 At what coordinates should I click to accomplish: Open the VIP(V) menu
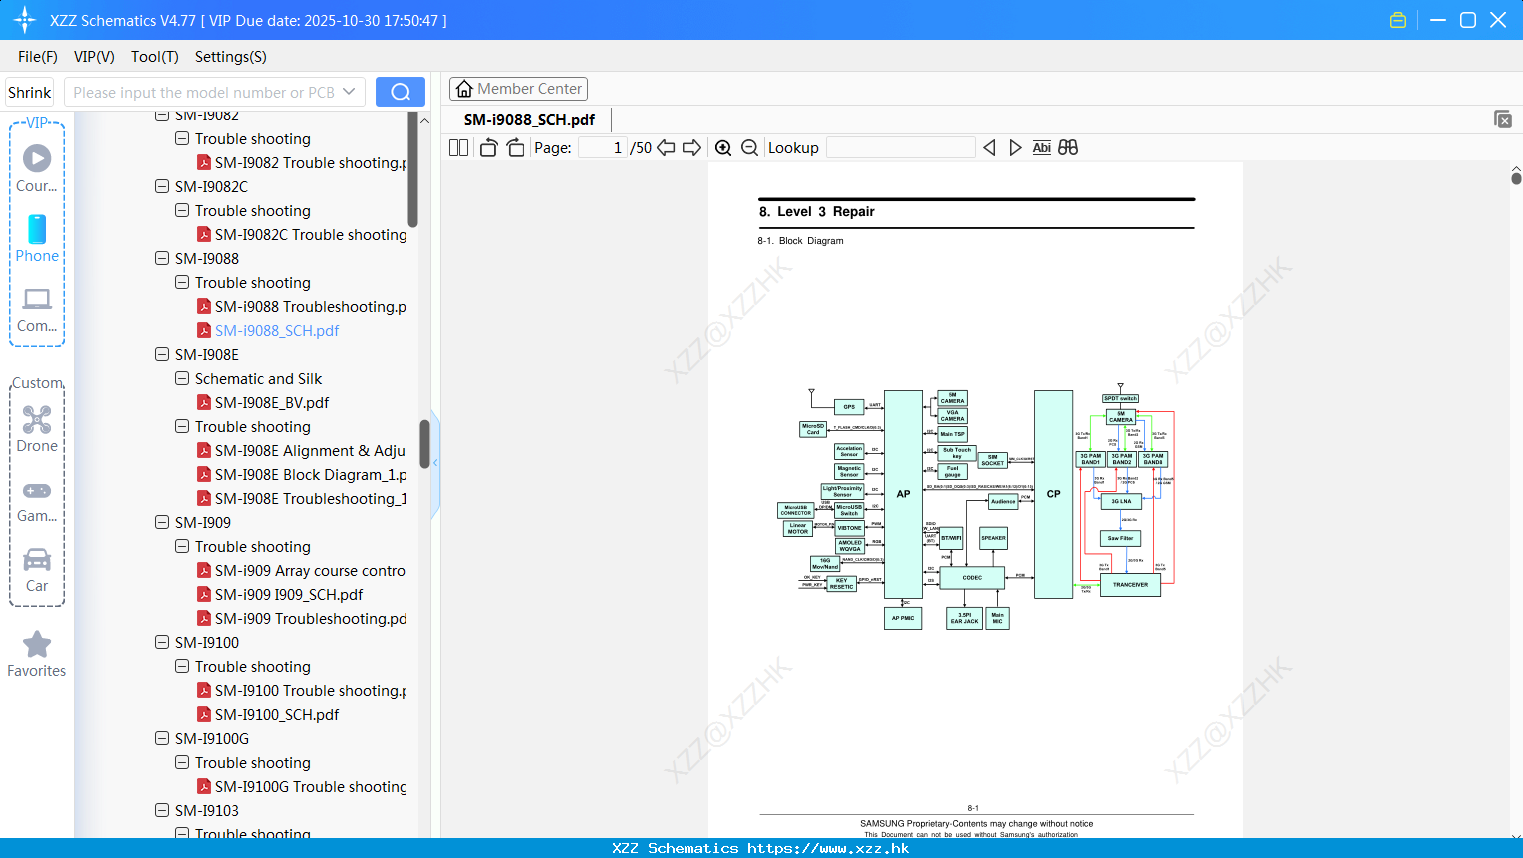(x=94, y=57)
